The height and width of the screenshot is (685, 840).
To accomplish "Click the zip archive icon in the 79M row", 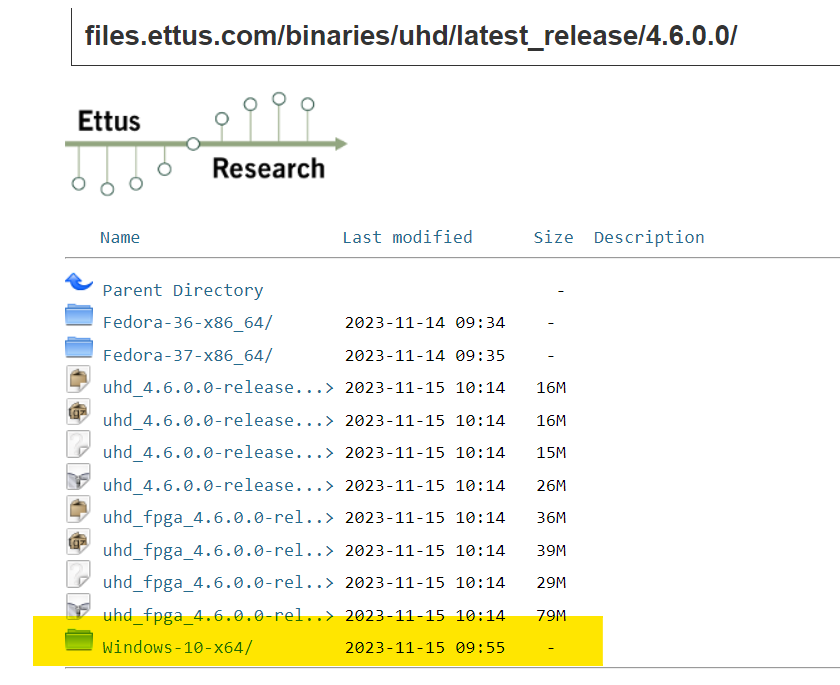I will click(78, 607).
